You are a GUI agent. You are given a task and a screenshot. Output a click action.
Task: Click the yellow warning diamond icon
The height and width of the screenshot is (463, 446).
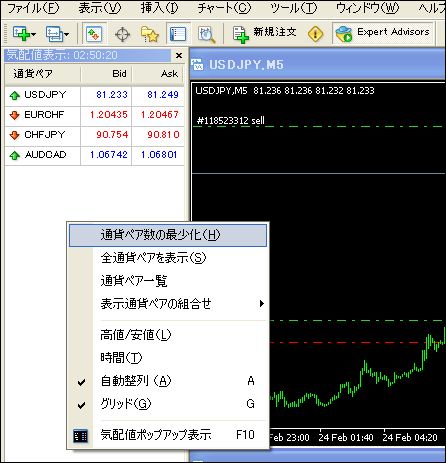315,34
